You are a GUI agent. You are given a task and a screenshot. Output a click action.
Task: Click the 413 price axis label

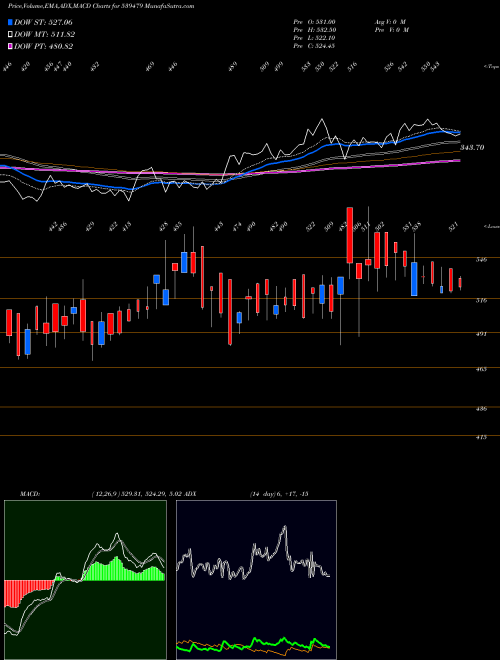482,437
